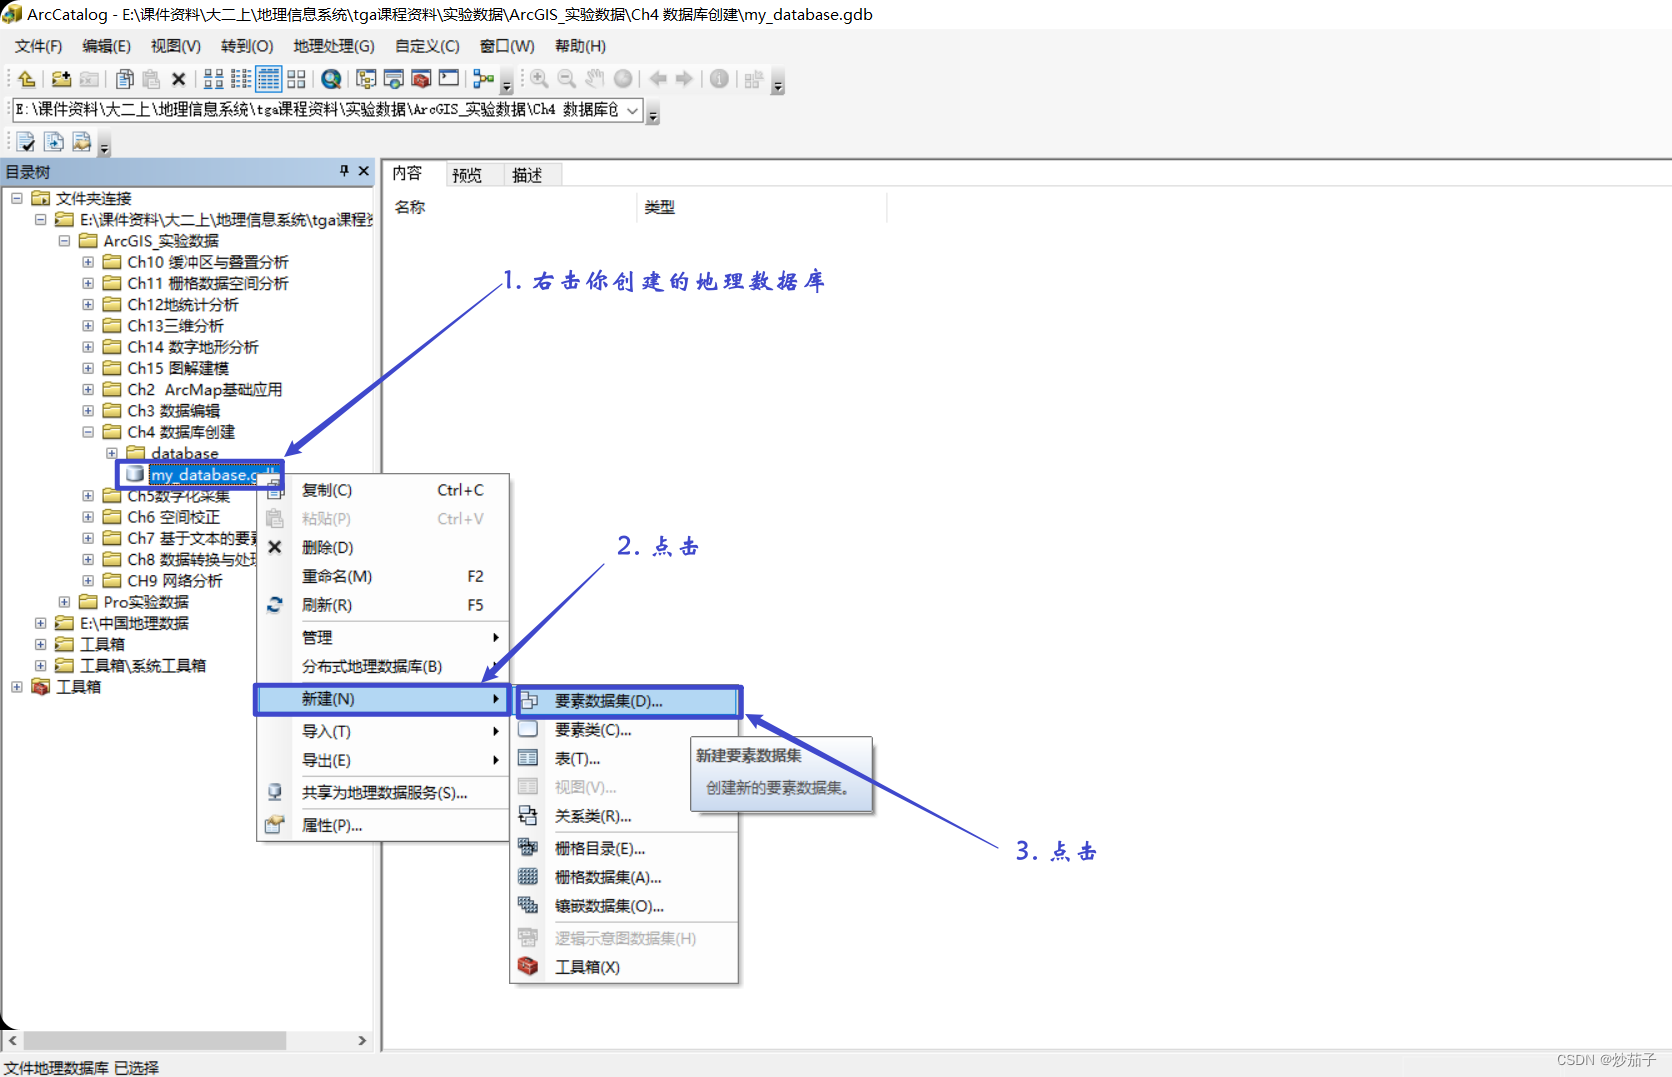Viewport: 1672px width, 1077px height.
Task: Close the 目录树 catalog tree panel
Action: (364, 171)
